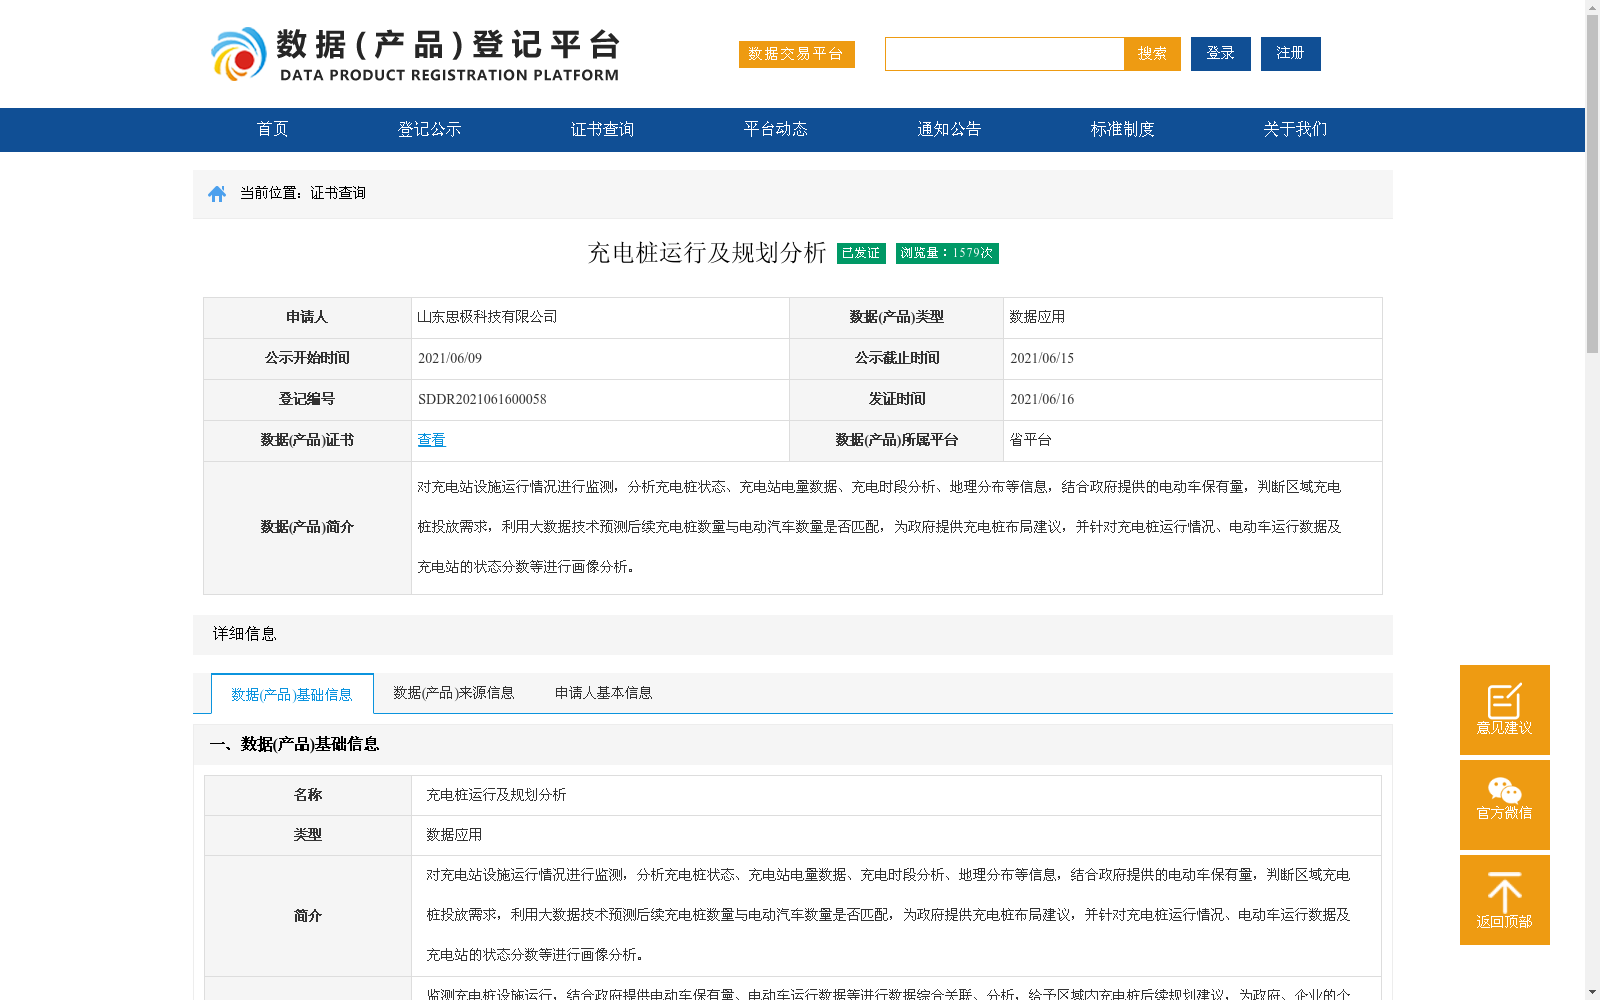
Task: Click the platform logo icon
Action: [238, 54]
